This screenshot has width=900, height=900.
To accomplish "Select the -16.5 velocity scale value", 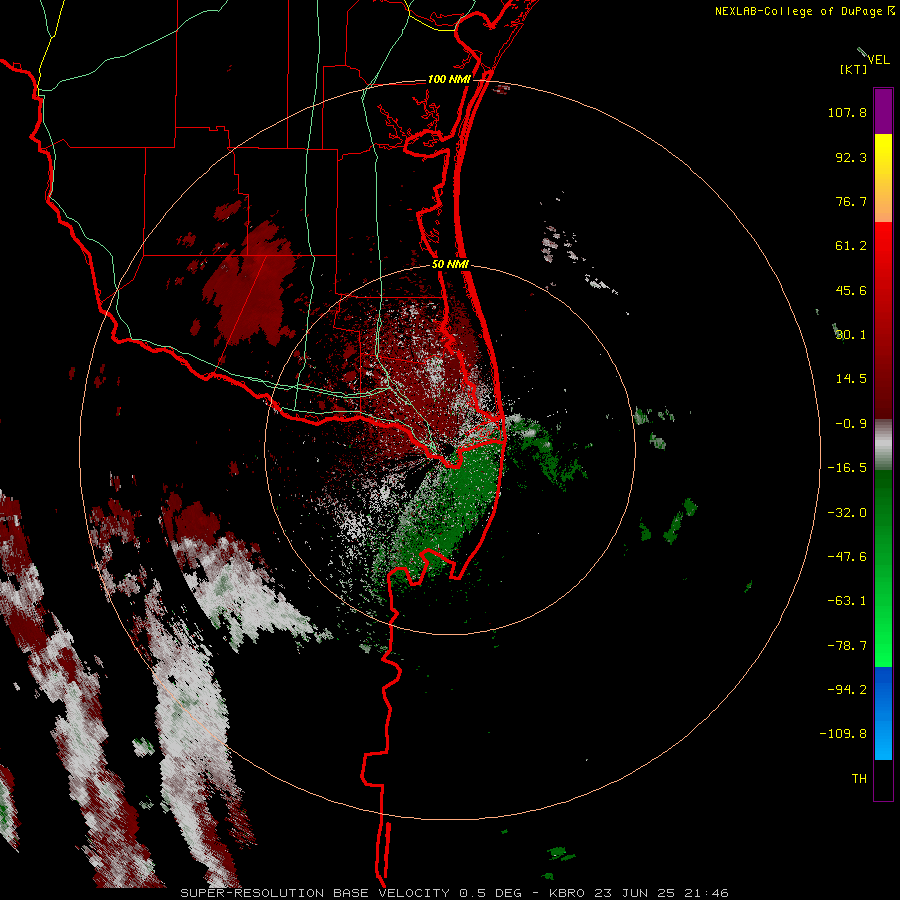I will 847,468.
